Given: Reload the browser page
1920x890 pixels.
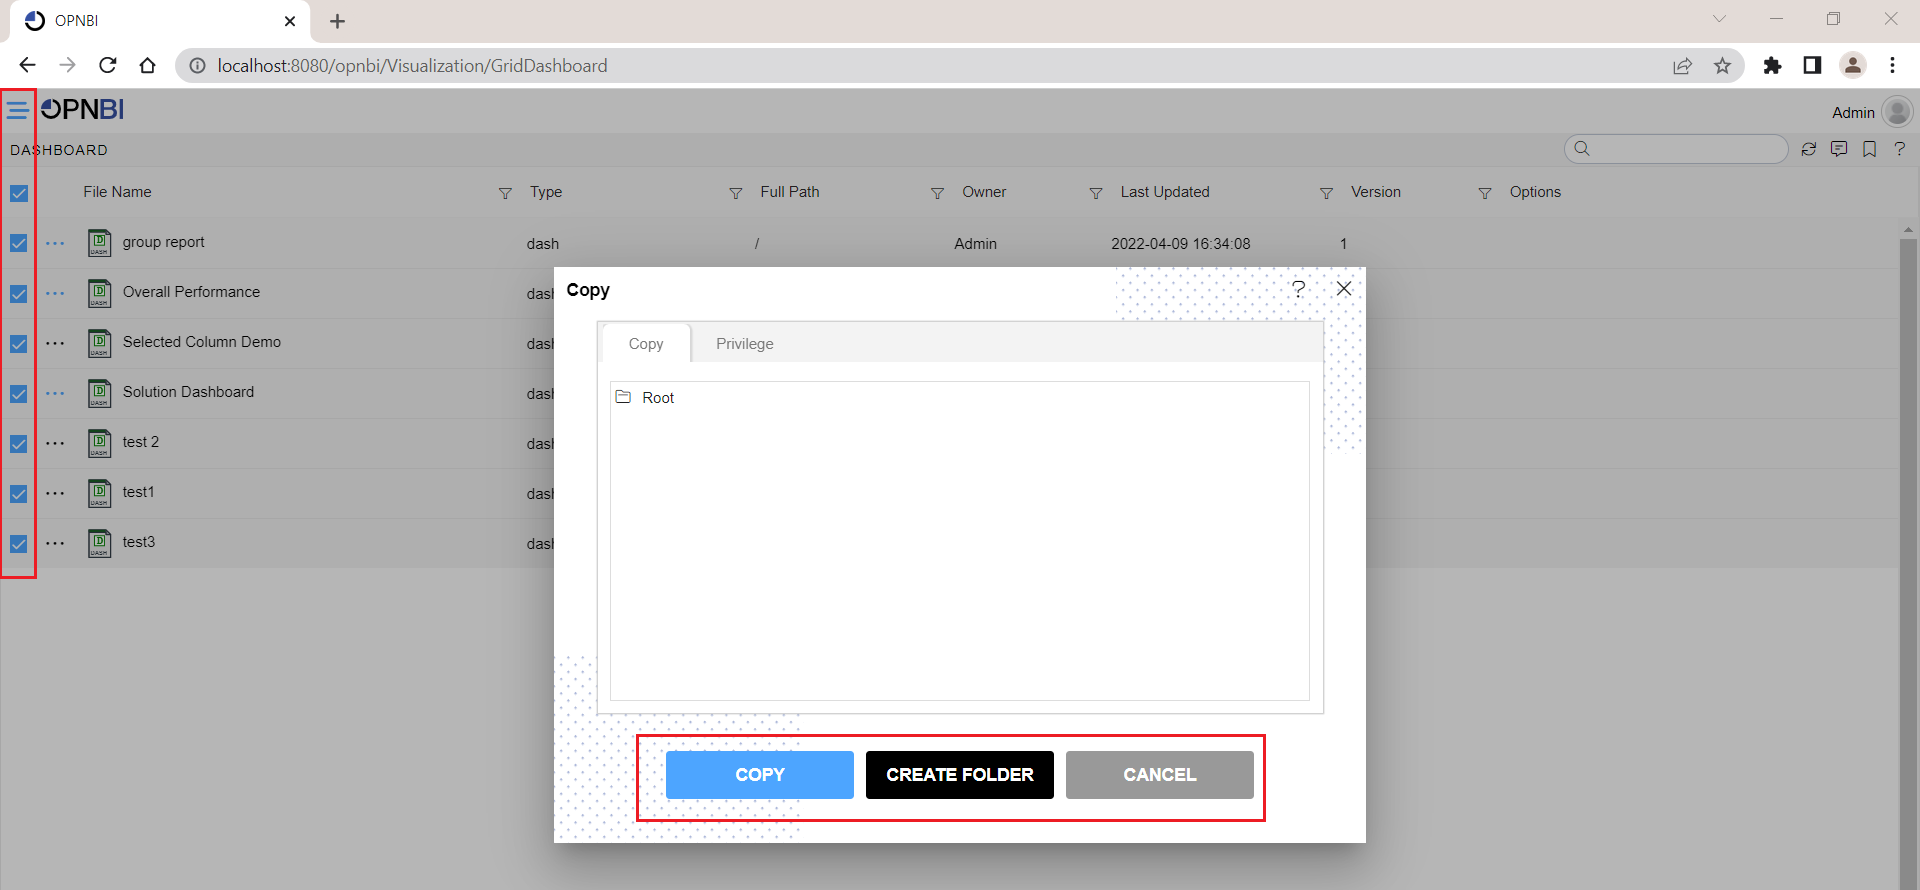Looking at the screenshot, I should 107,65.
